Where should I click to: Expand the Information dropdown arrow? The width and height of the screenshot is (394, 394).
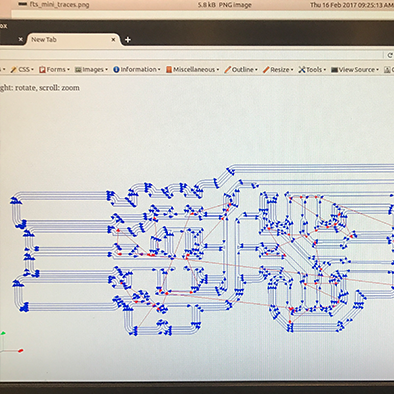[159, 70]
